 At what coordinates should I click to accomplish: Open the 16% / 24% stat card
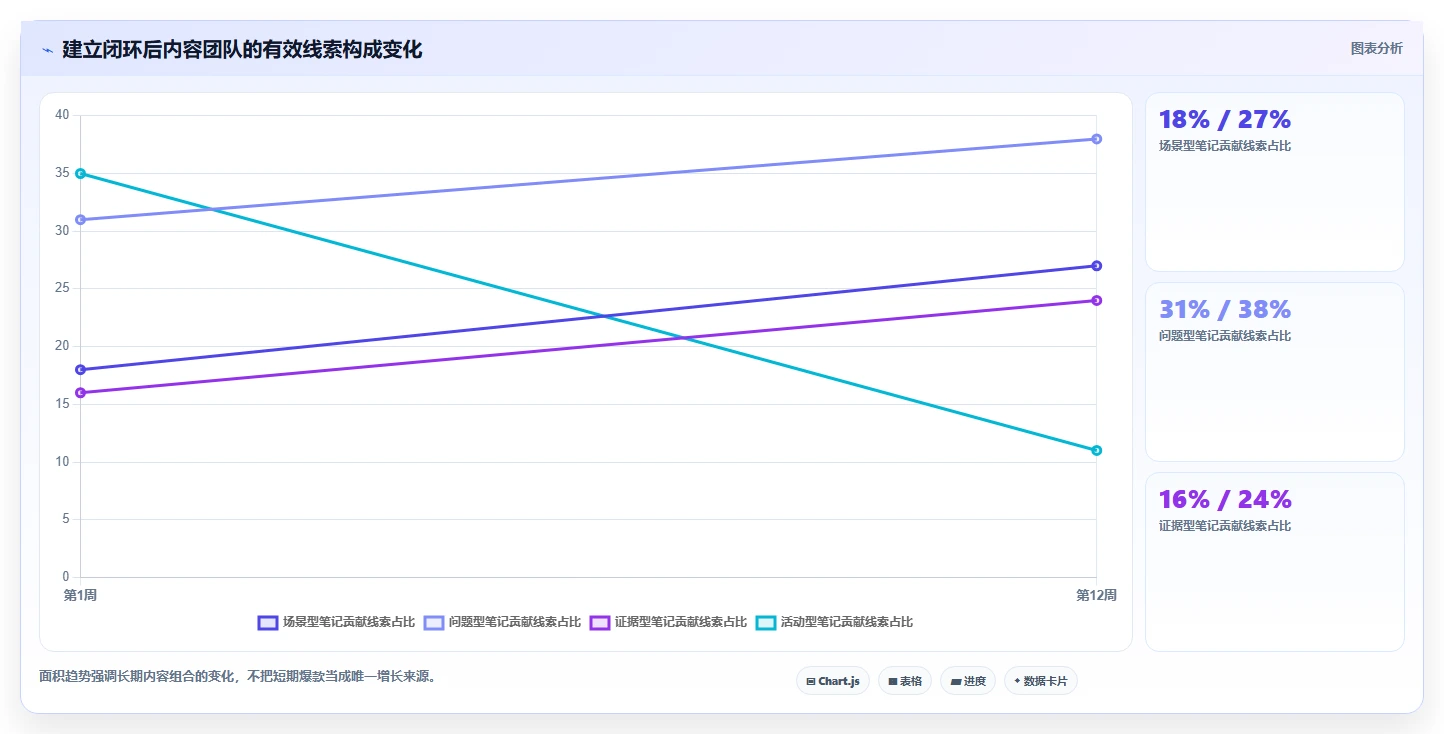(1275, 562)
